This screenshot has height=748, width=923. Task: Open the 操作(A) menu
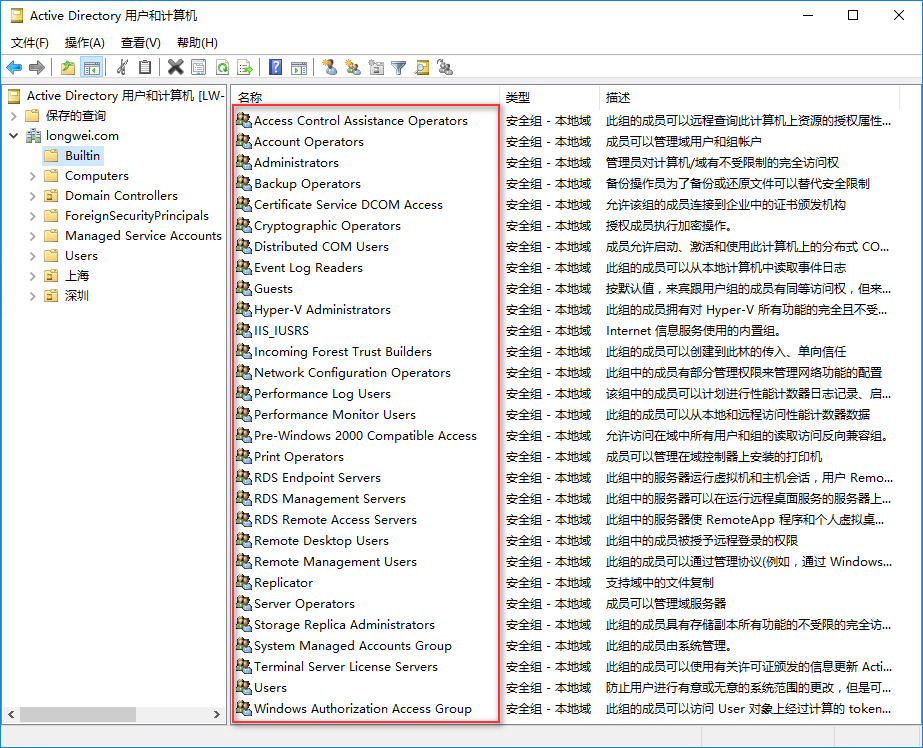coord(85,42)
